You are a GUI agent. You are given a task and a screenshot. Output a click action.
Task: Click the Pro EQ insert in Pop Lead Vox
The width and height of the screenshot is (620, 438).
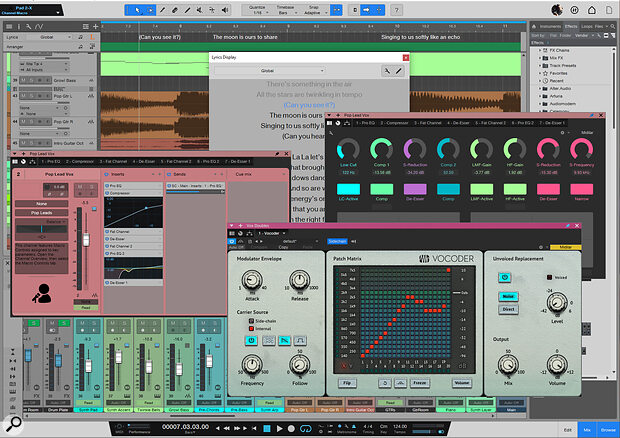[x=133, y=185]
